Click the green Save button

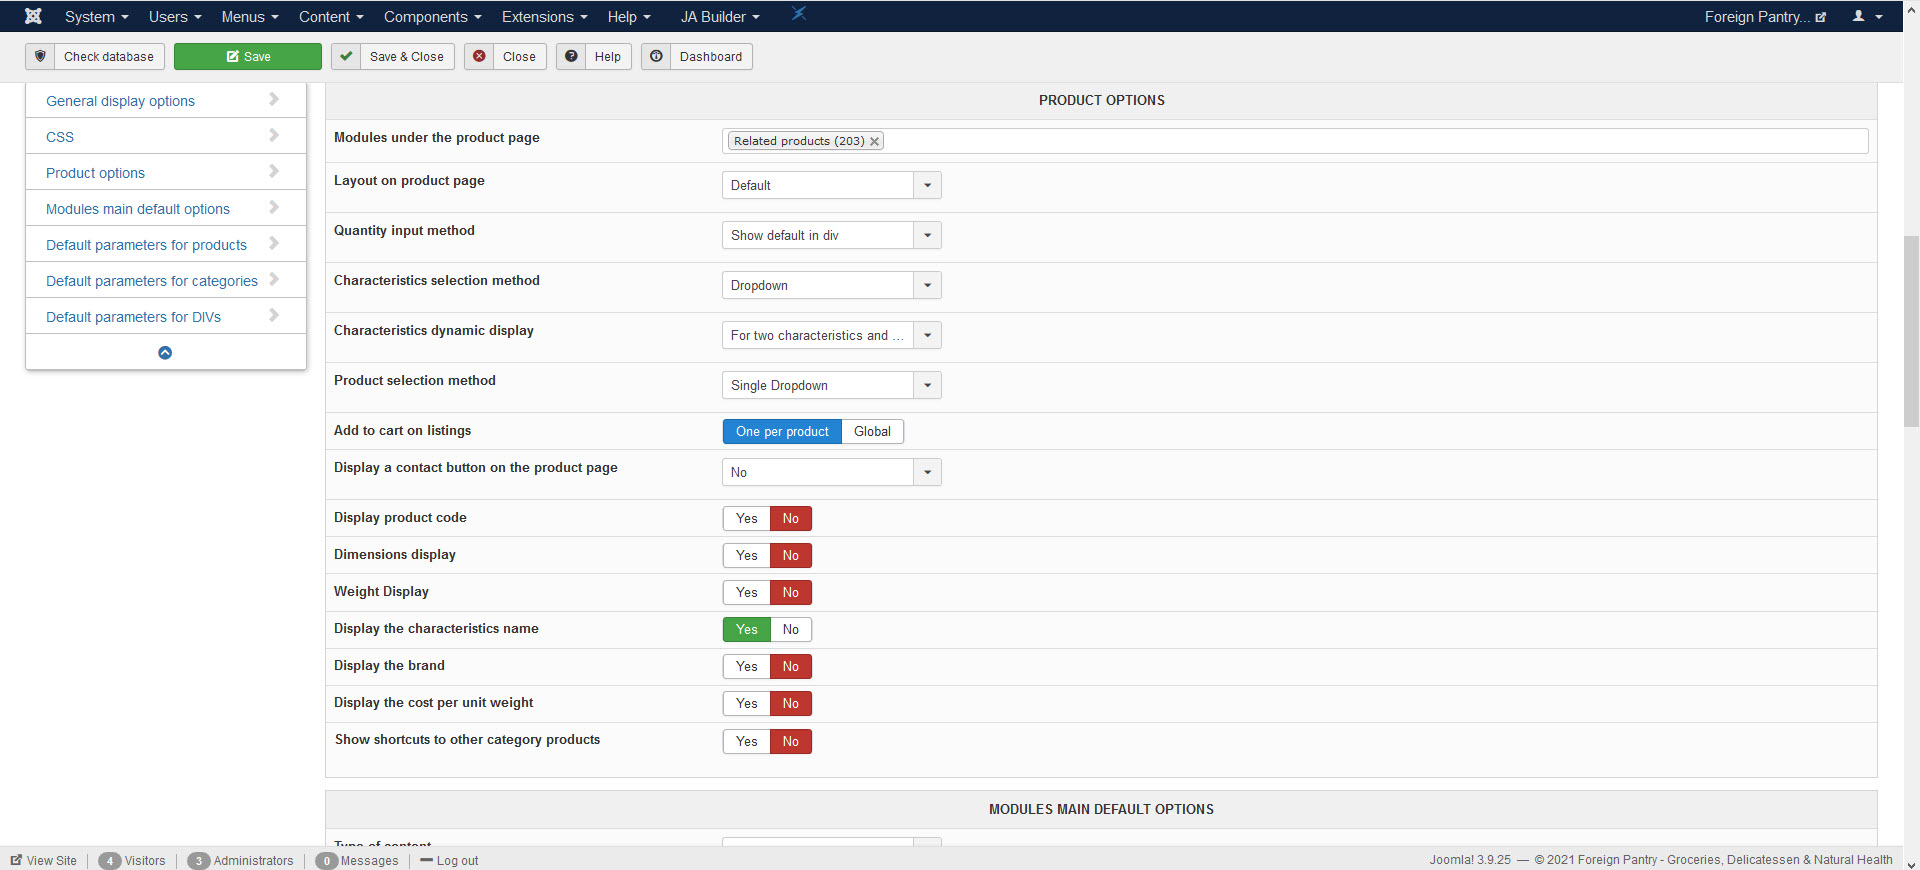pyautogui.click(x=248, y=56)
